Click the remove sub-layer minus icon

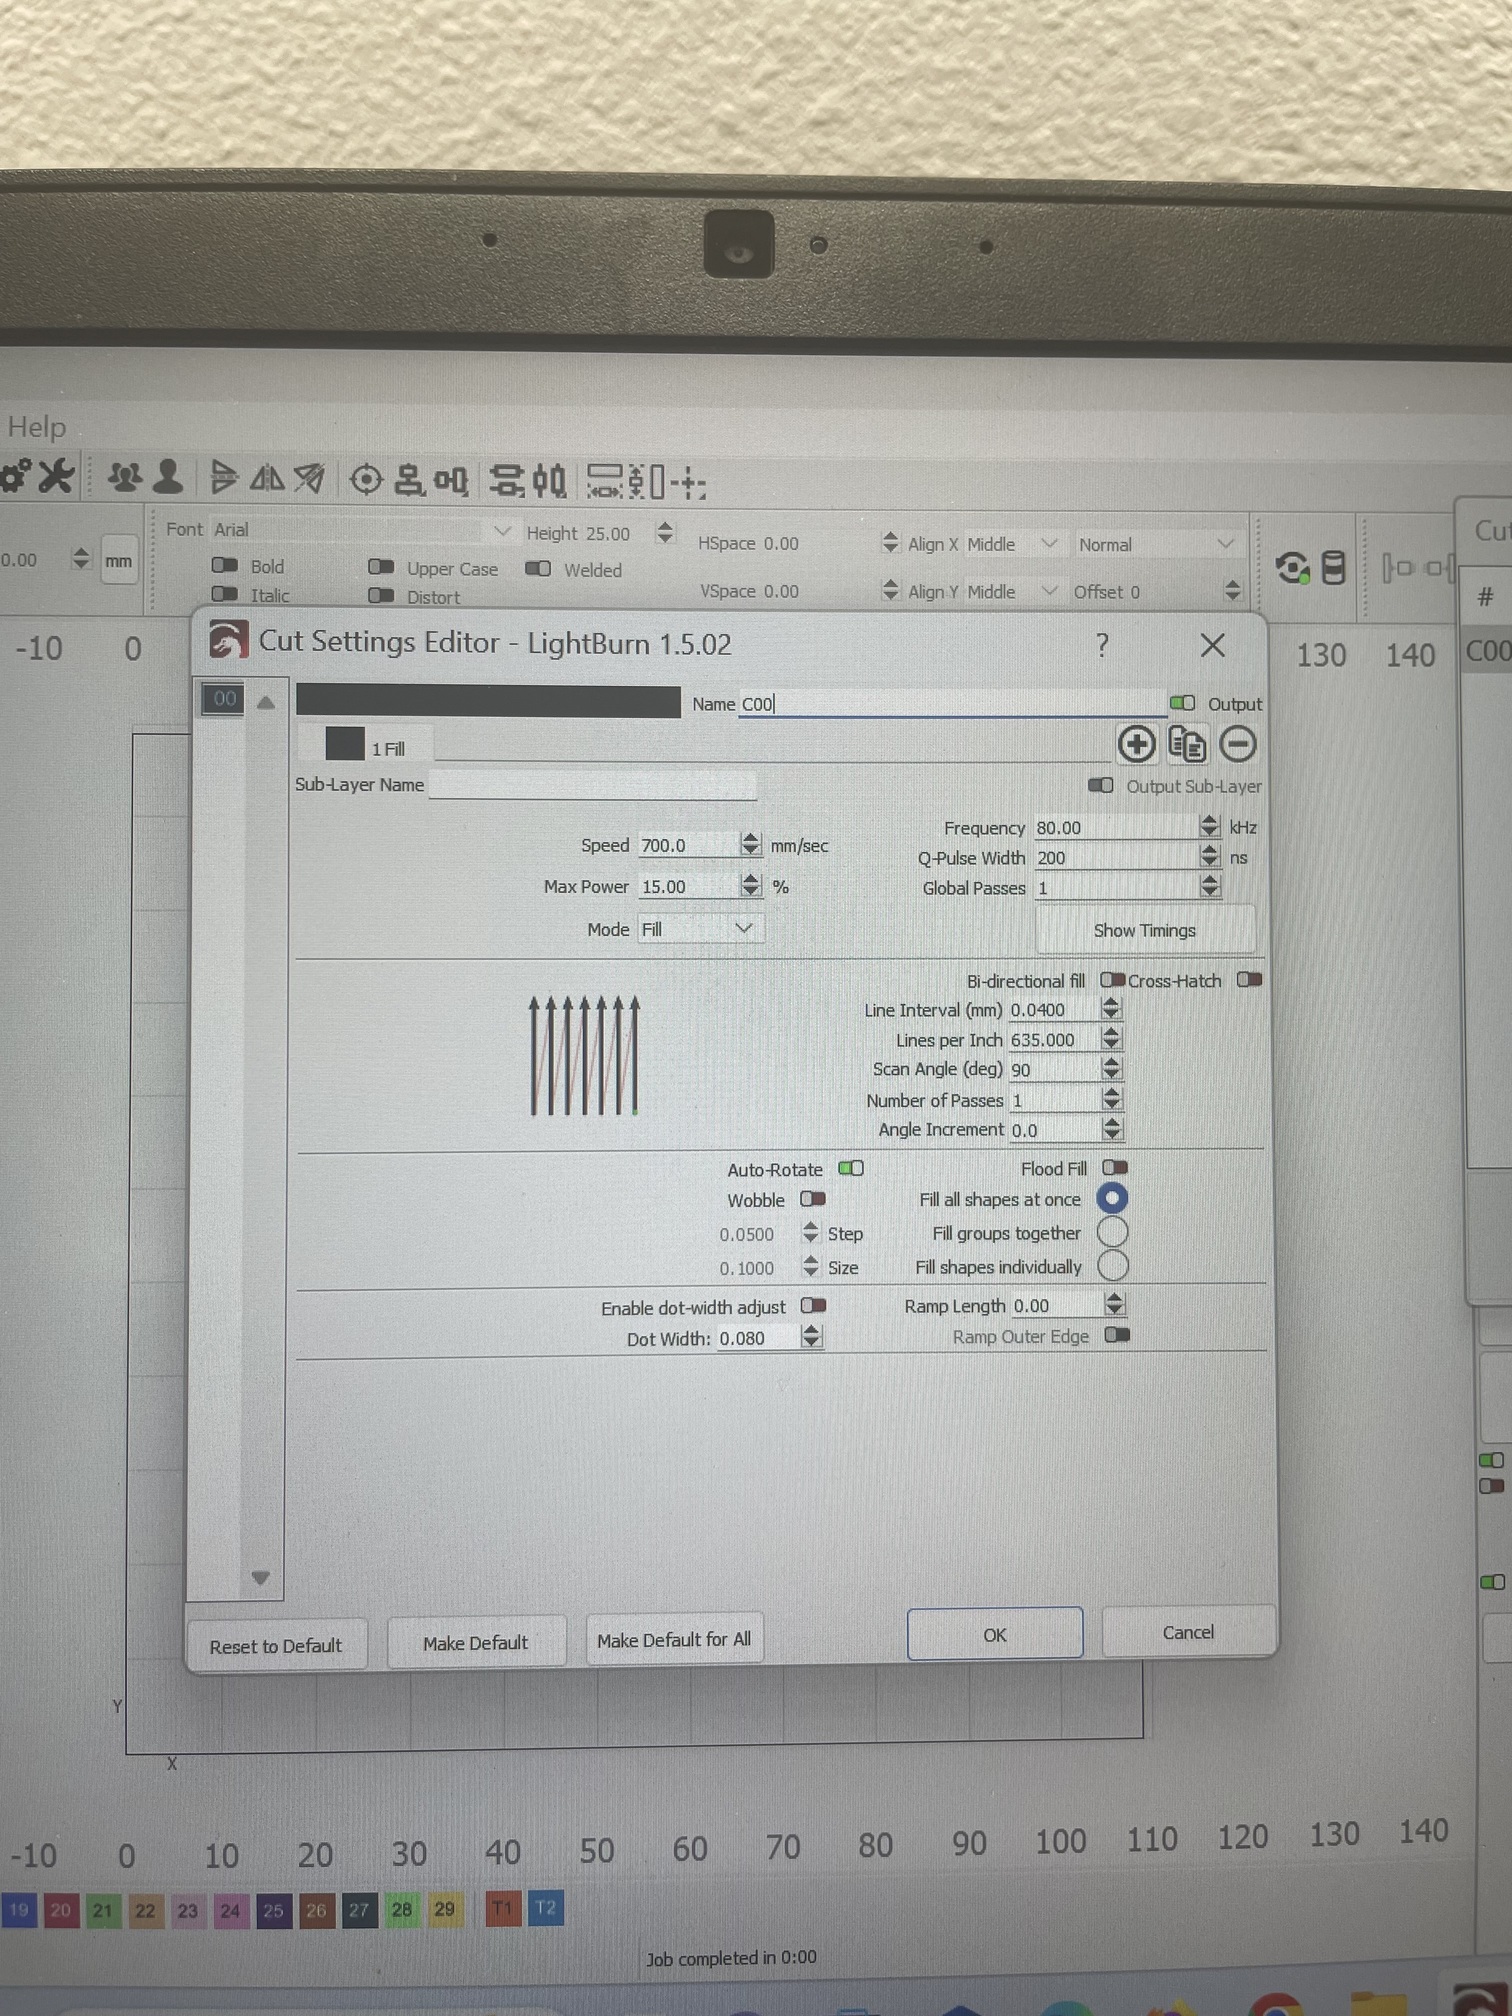click(1238, 745)
